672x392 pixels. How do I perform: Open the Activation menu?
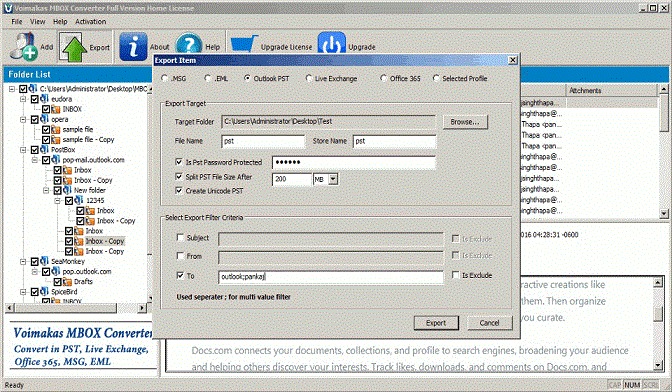[x=90, y=21]
